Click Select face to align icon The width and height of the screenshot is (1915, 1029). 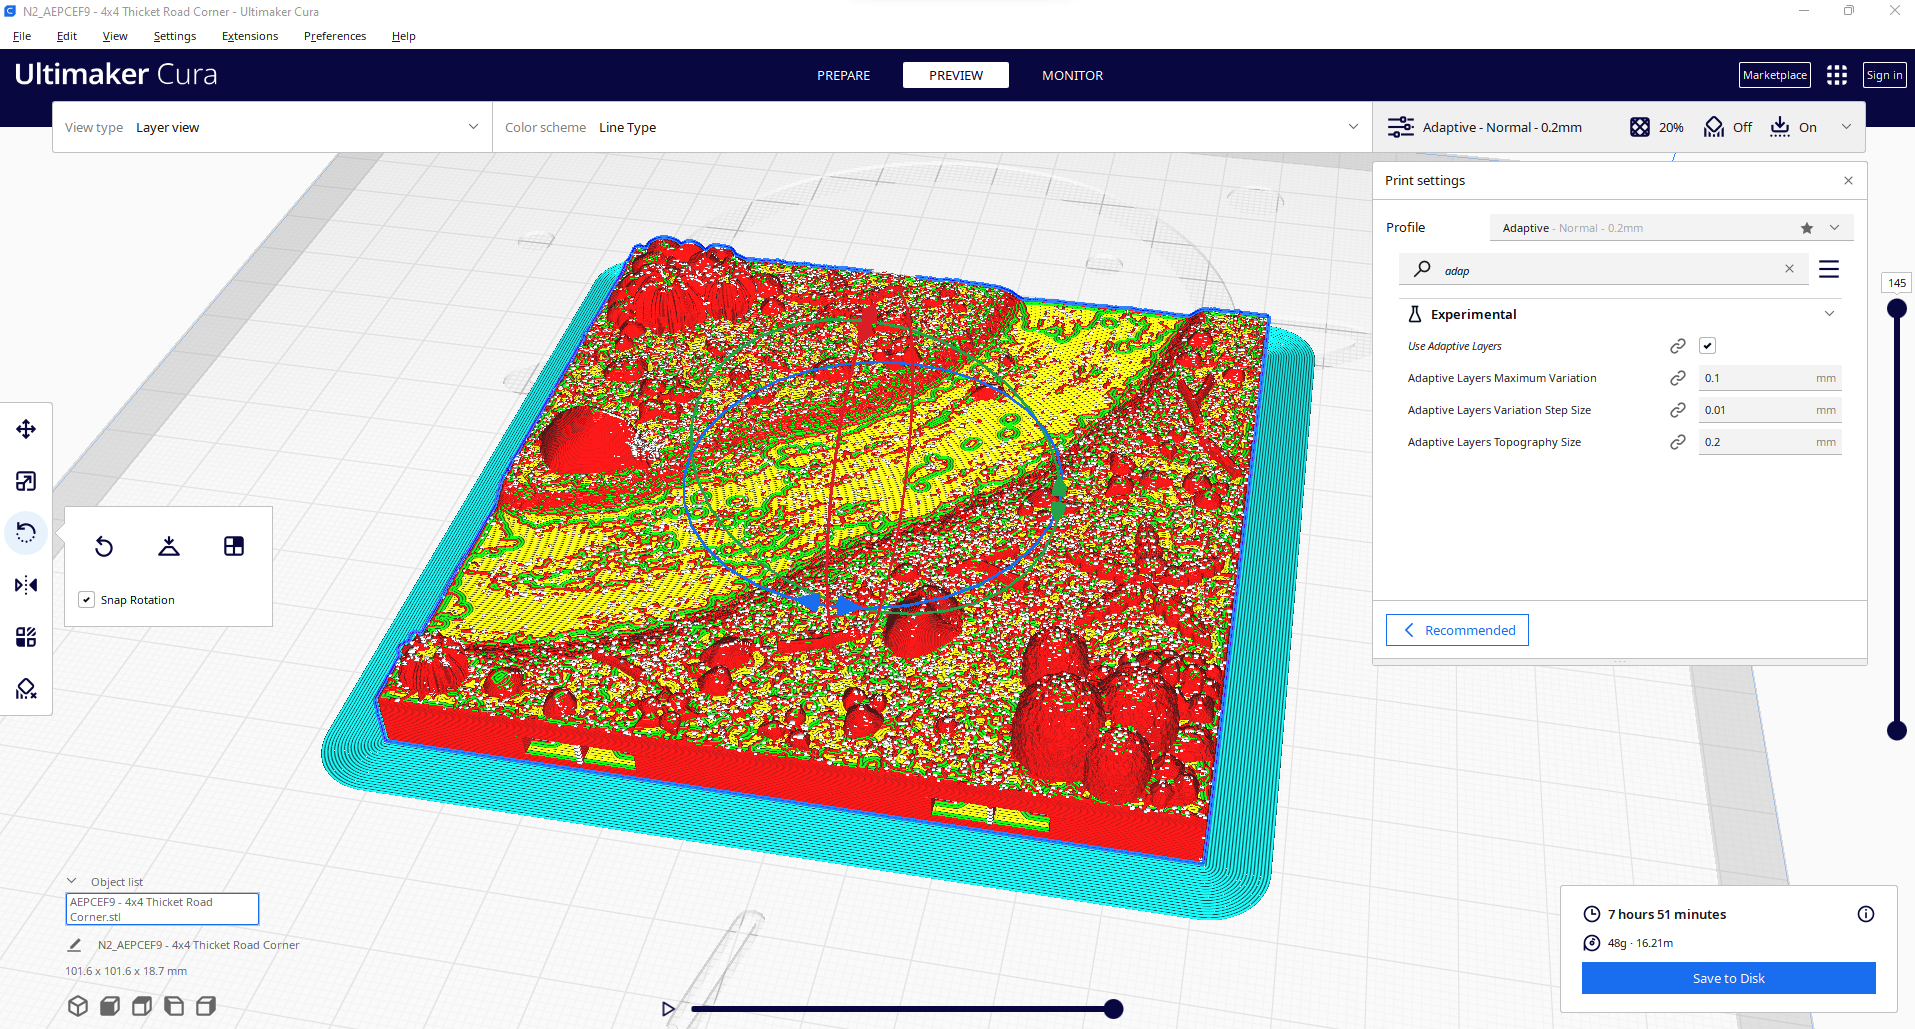coord(234,546)
